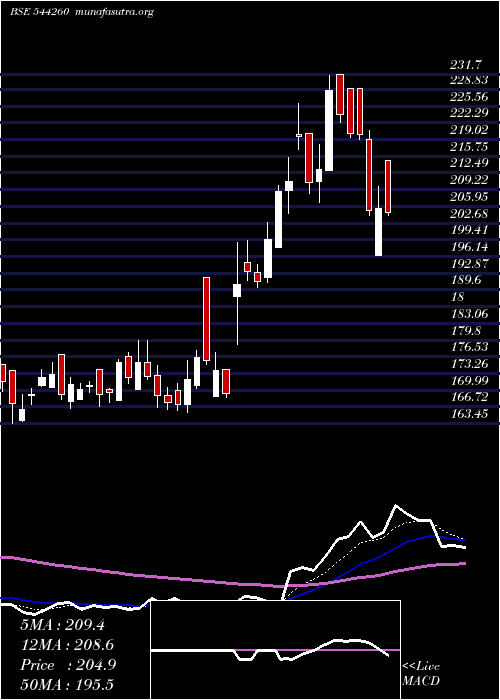Select the 228.83 price level label
The width and height of the screenshot is (500, 700).
[469, 79]
